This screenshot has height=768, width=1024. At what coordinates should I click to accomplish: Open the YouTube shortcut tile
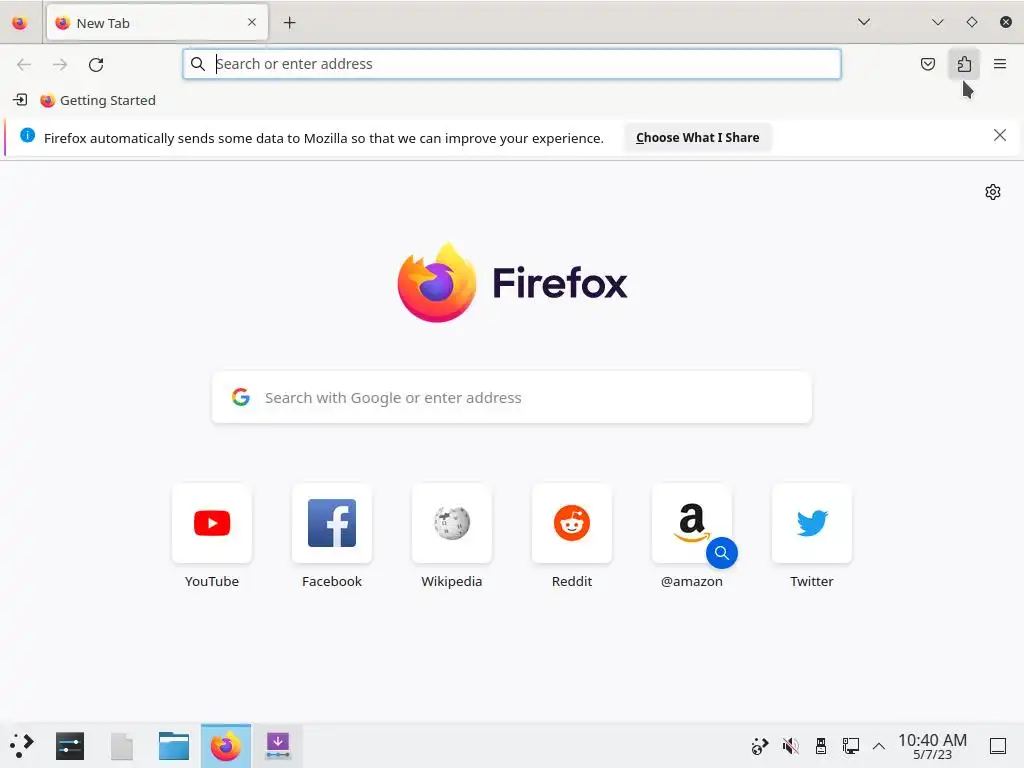click(212, 523)
